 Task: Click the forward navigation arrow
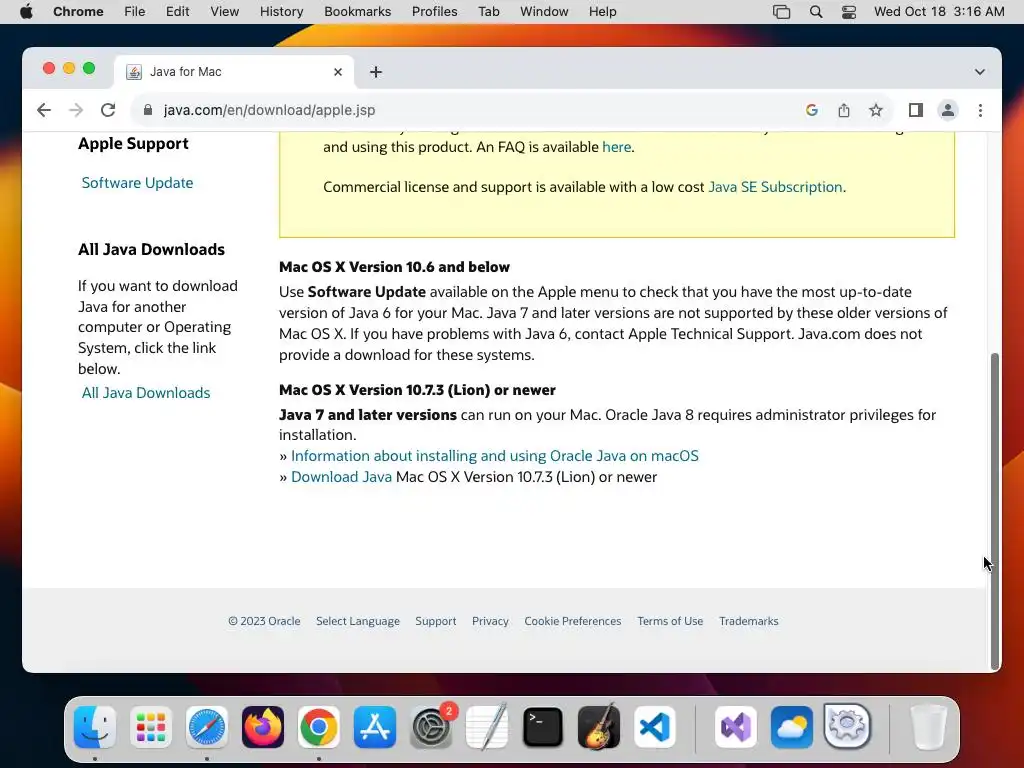[x=76, y=110]
